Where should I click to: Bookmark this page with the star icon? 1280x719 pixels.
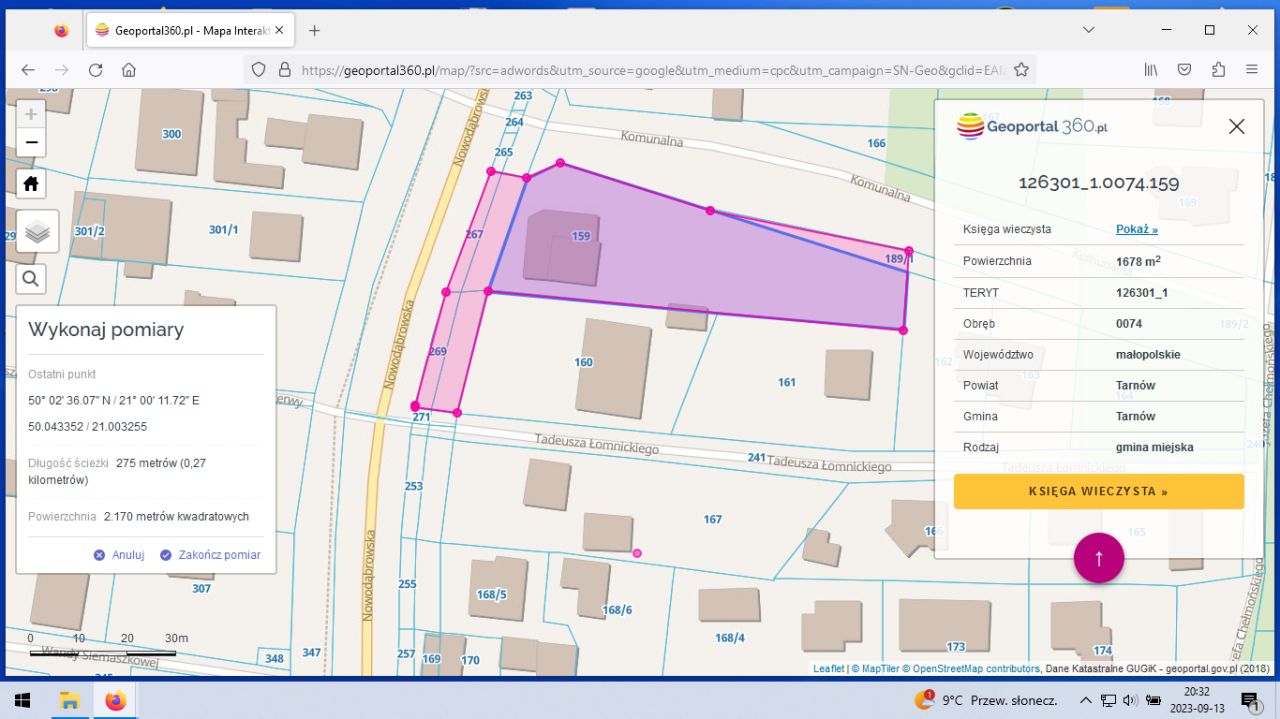click(x=1021, y=70)
